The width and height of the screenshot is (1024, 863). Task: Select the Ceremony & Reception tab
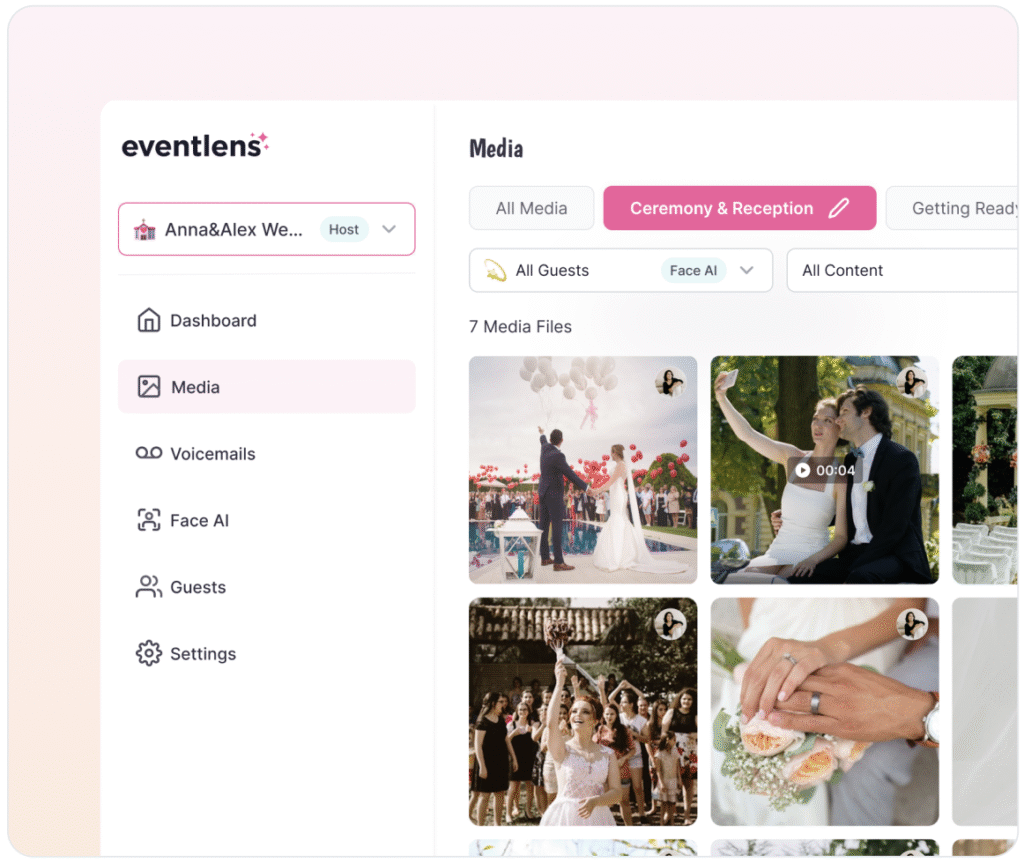722,208
